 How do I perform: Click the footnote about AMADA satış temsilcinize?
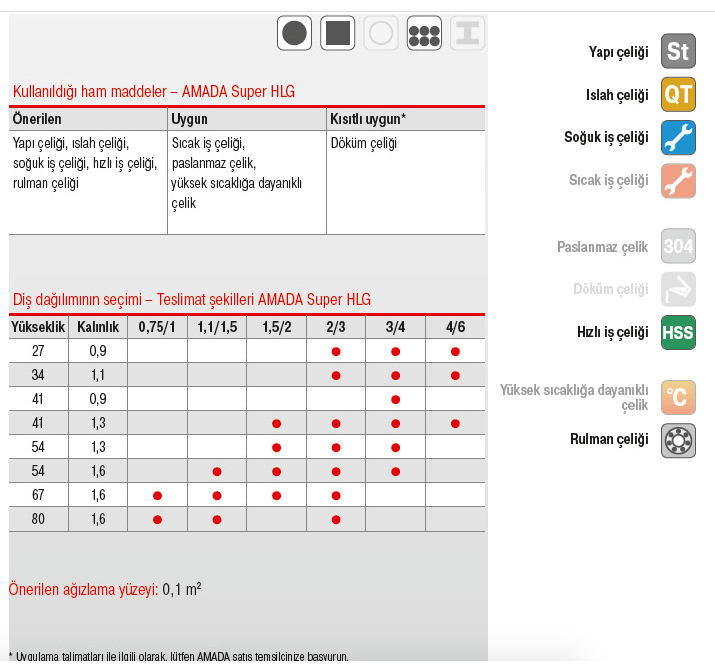coord(179,656)
